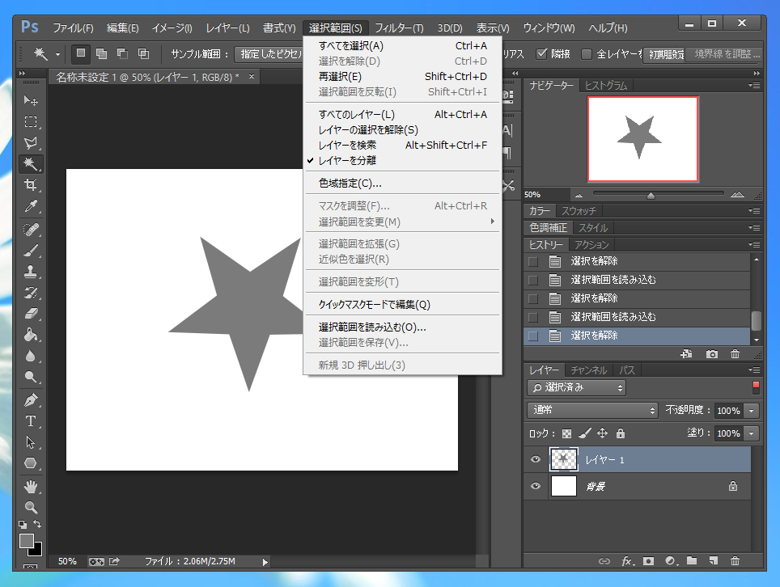Select the Brush tool
780x587 pixels.
pyautogui.click(x=30, y=251)
